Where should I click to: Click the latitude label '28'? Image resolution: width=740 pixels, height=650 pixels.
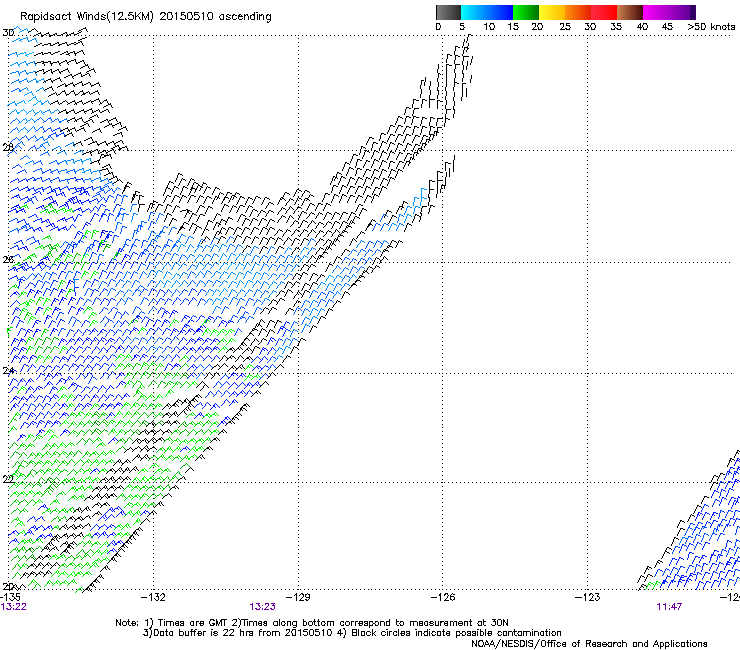click(x=8, y=147)
